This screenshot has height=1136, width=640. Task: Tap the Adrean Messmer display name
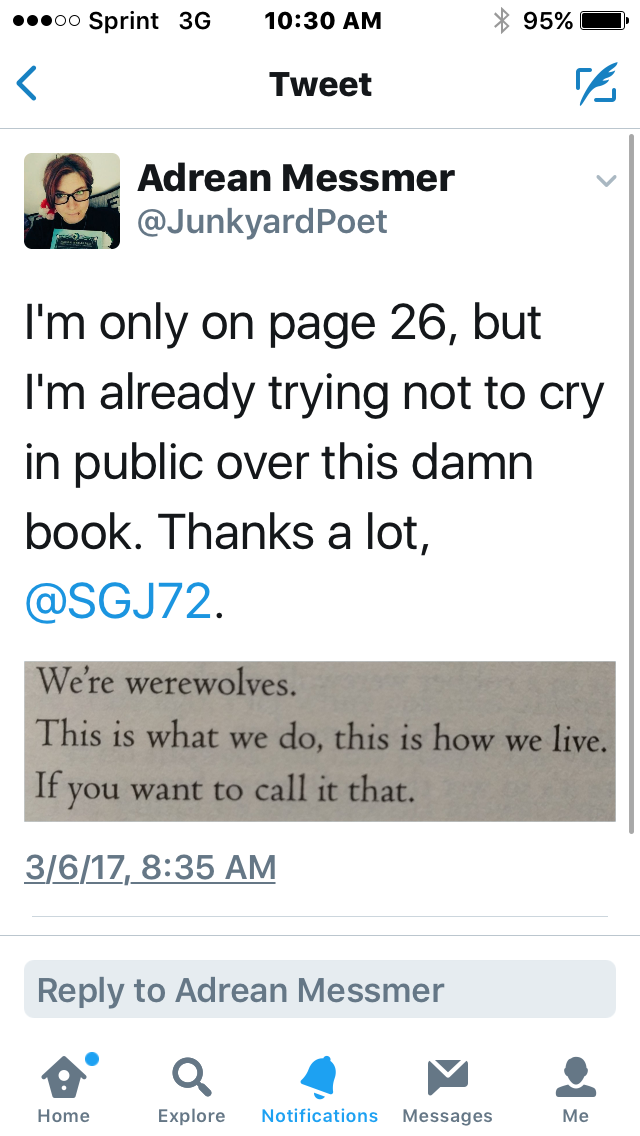tap(296, 178)
